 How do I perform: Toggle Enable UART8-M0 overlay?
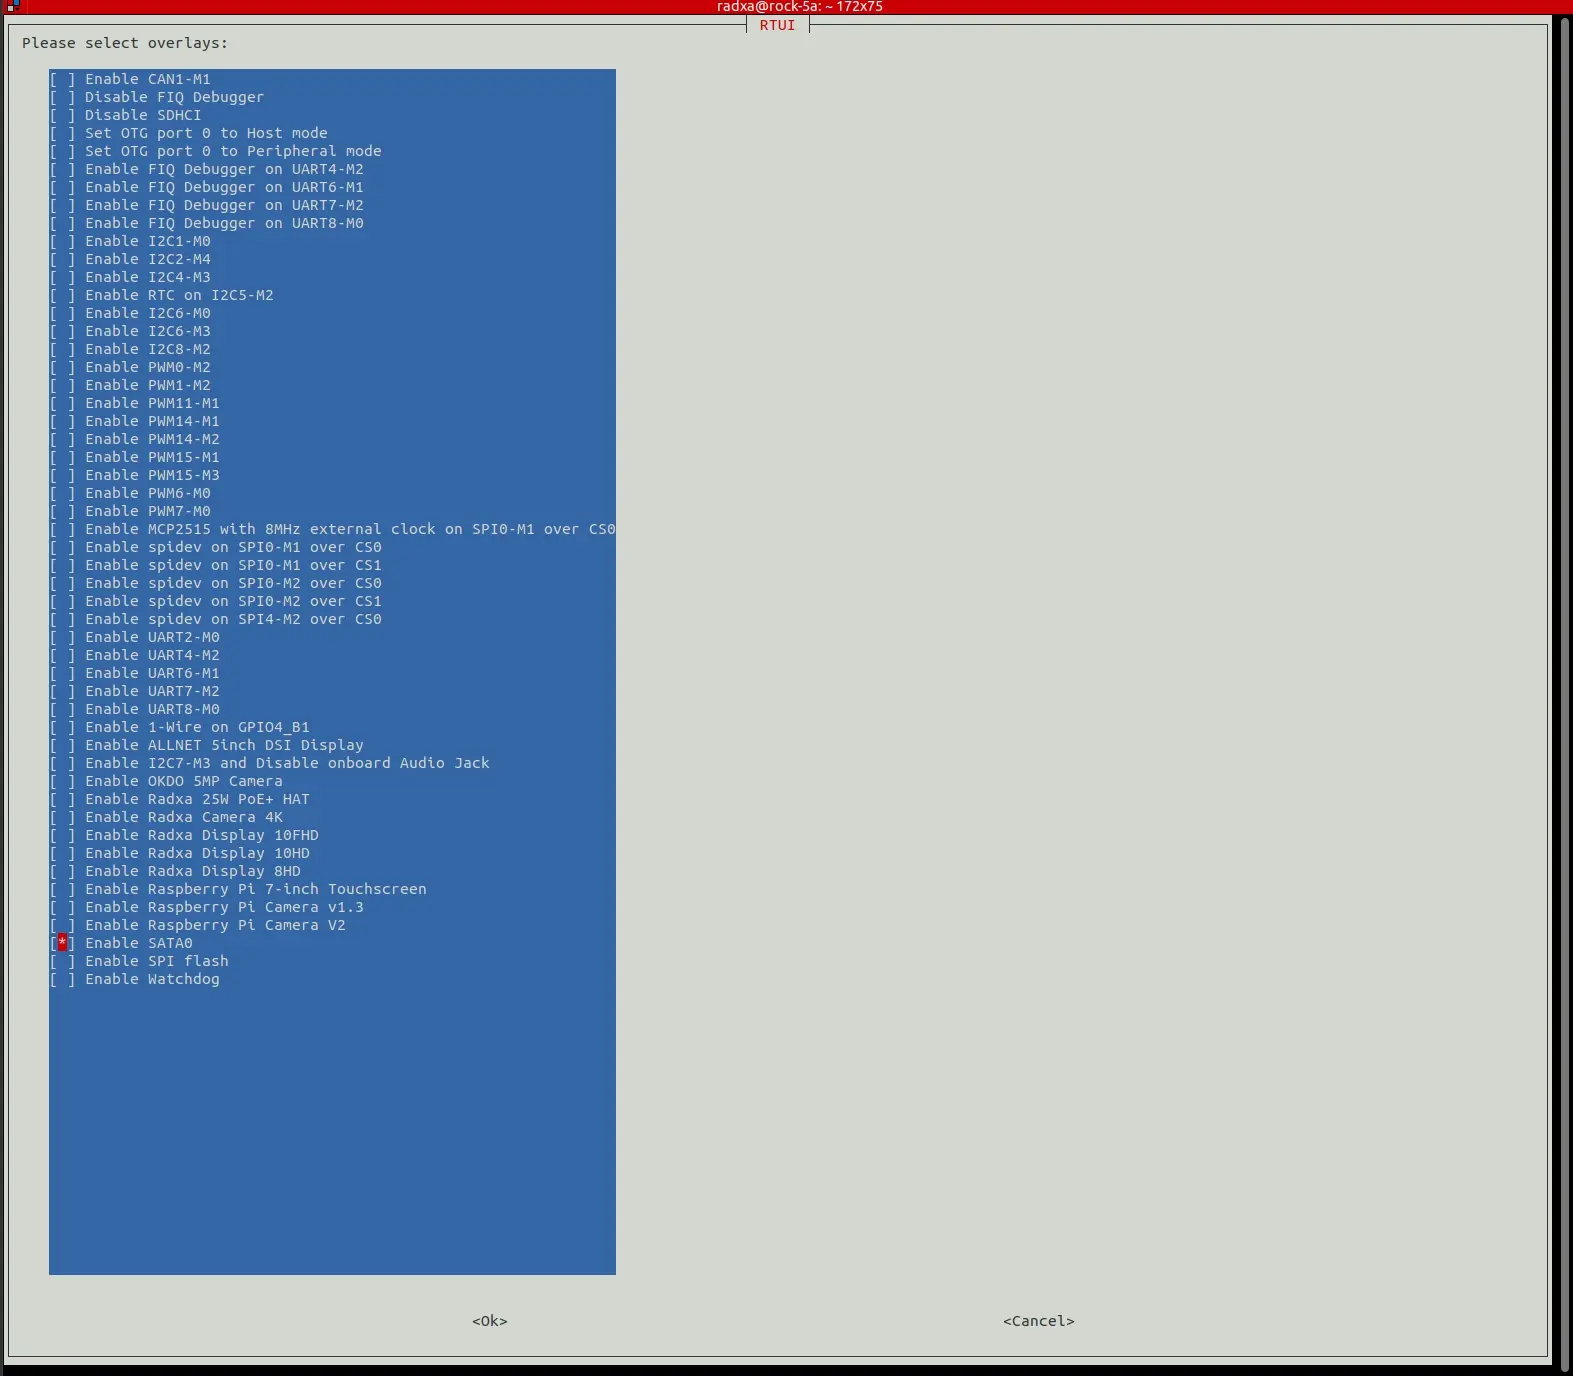62,709
